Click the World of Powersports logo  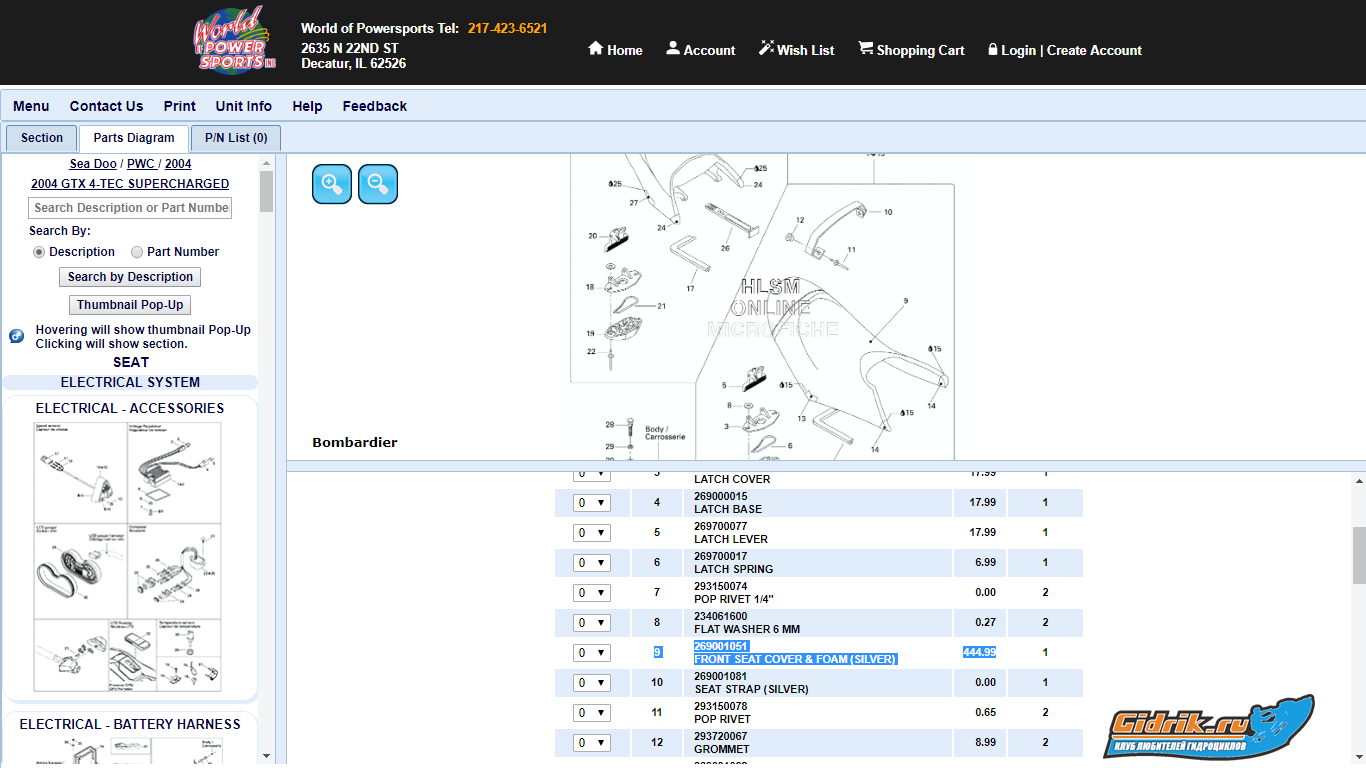click(x=234, y=42)
